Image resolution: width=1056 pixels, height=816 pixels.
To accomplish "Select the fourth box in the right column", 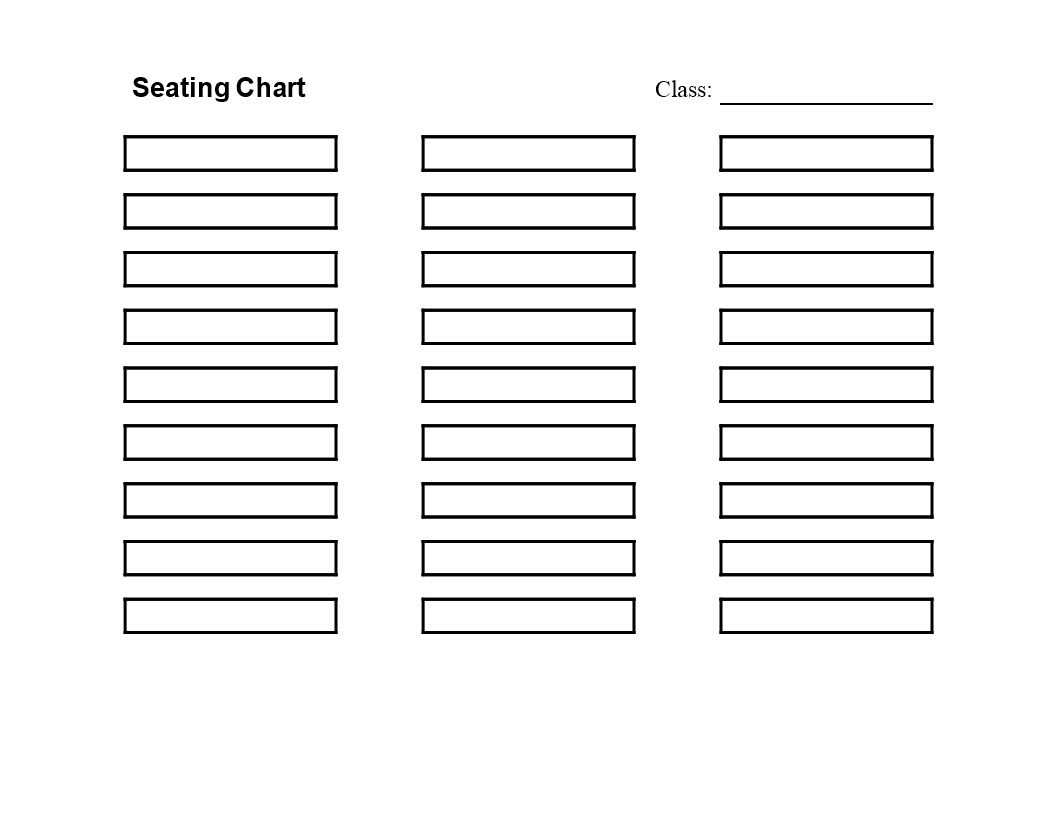I will [826, 327].
